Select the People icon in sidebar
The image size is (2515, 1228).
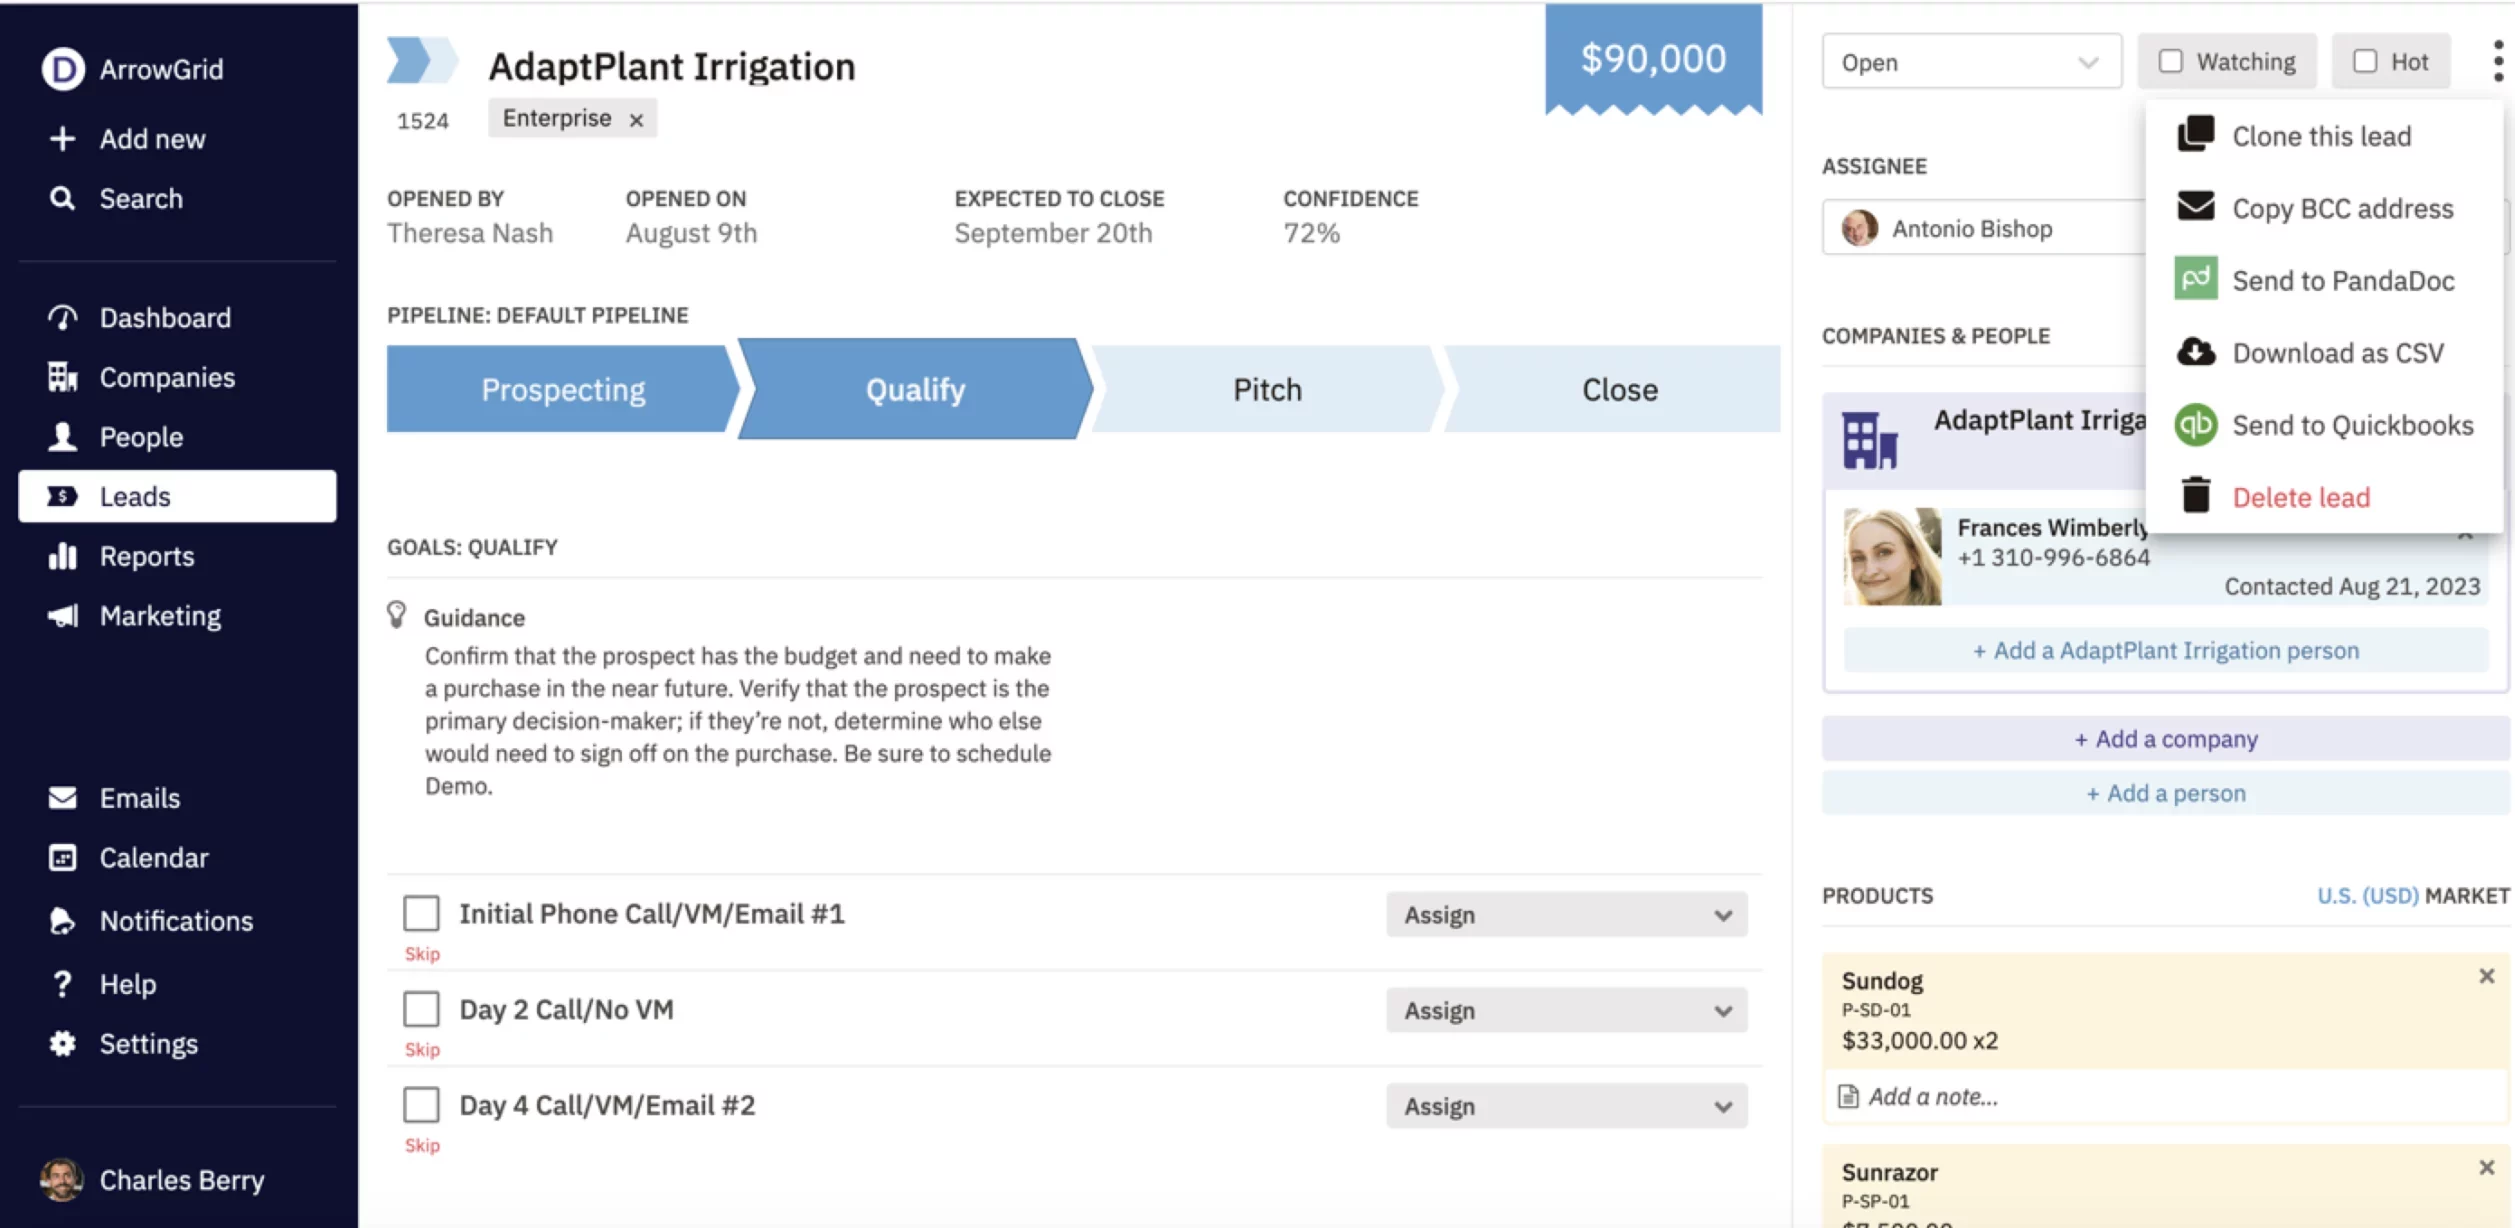[62, 436]
